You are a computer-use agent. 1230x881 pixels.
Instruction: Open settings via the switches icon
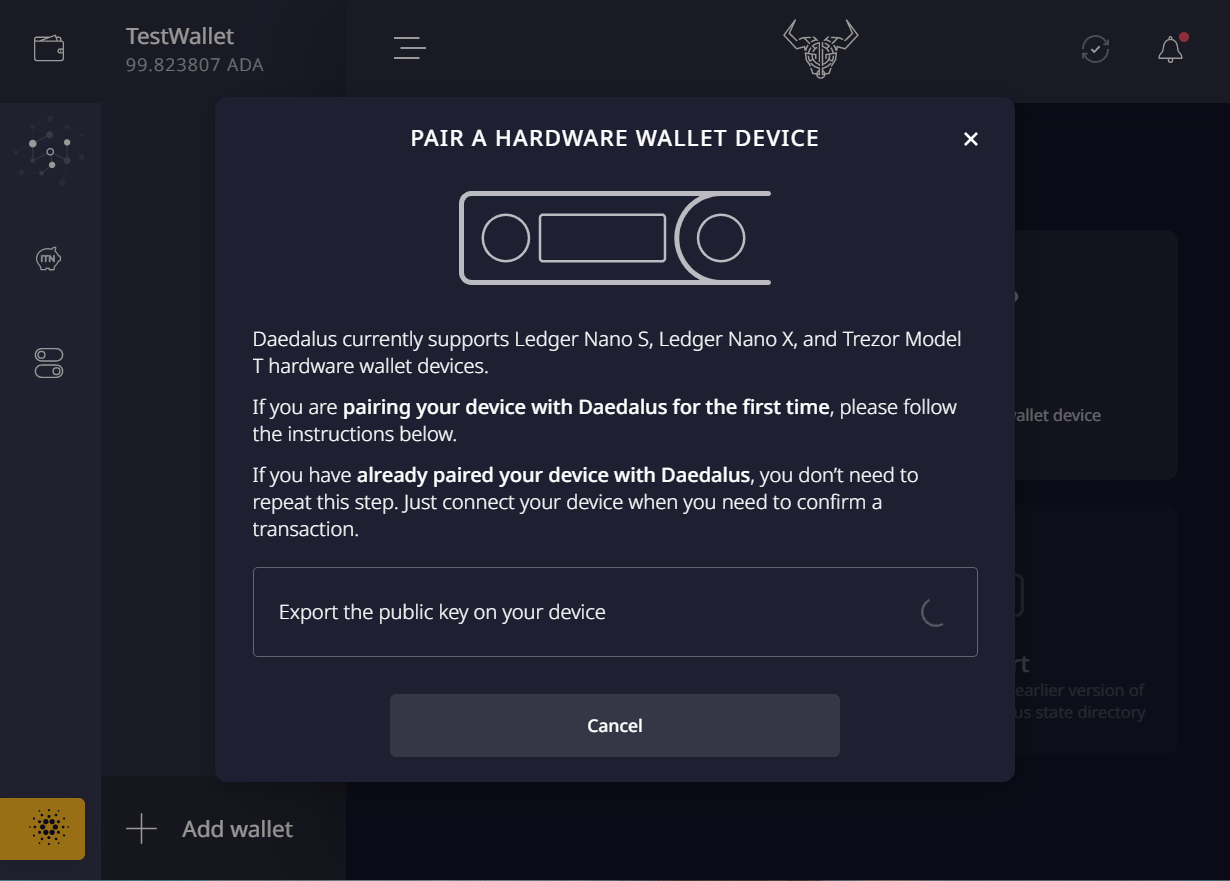[x=50, y=363]
